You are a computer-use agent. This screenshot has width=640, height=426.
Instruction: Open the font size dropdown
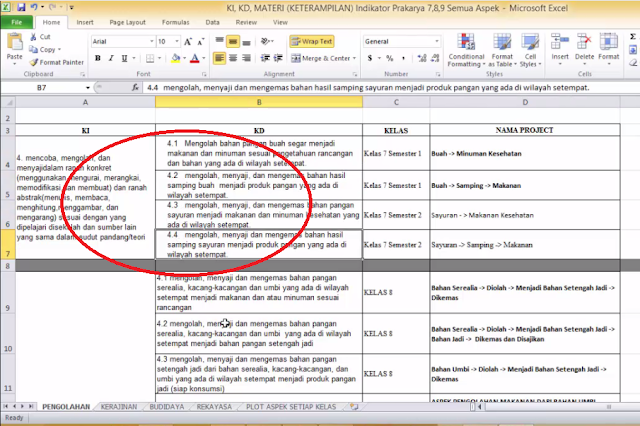click(x=177, y=41)
